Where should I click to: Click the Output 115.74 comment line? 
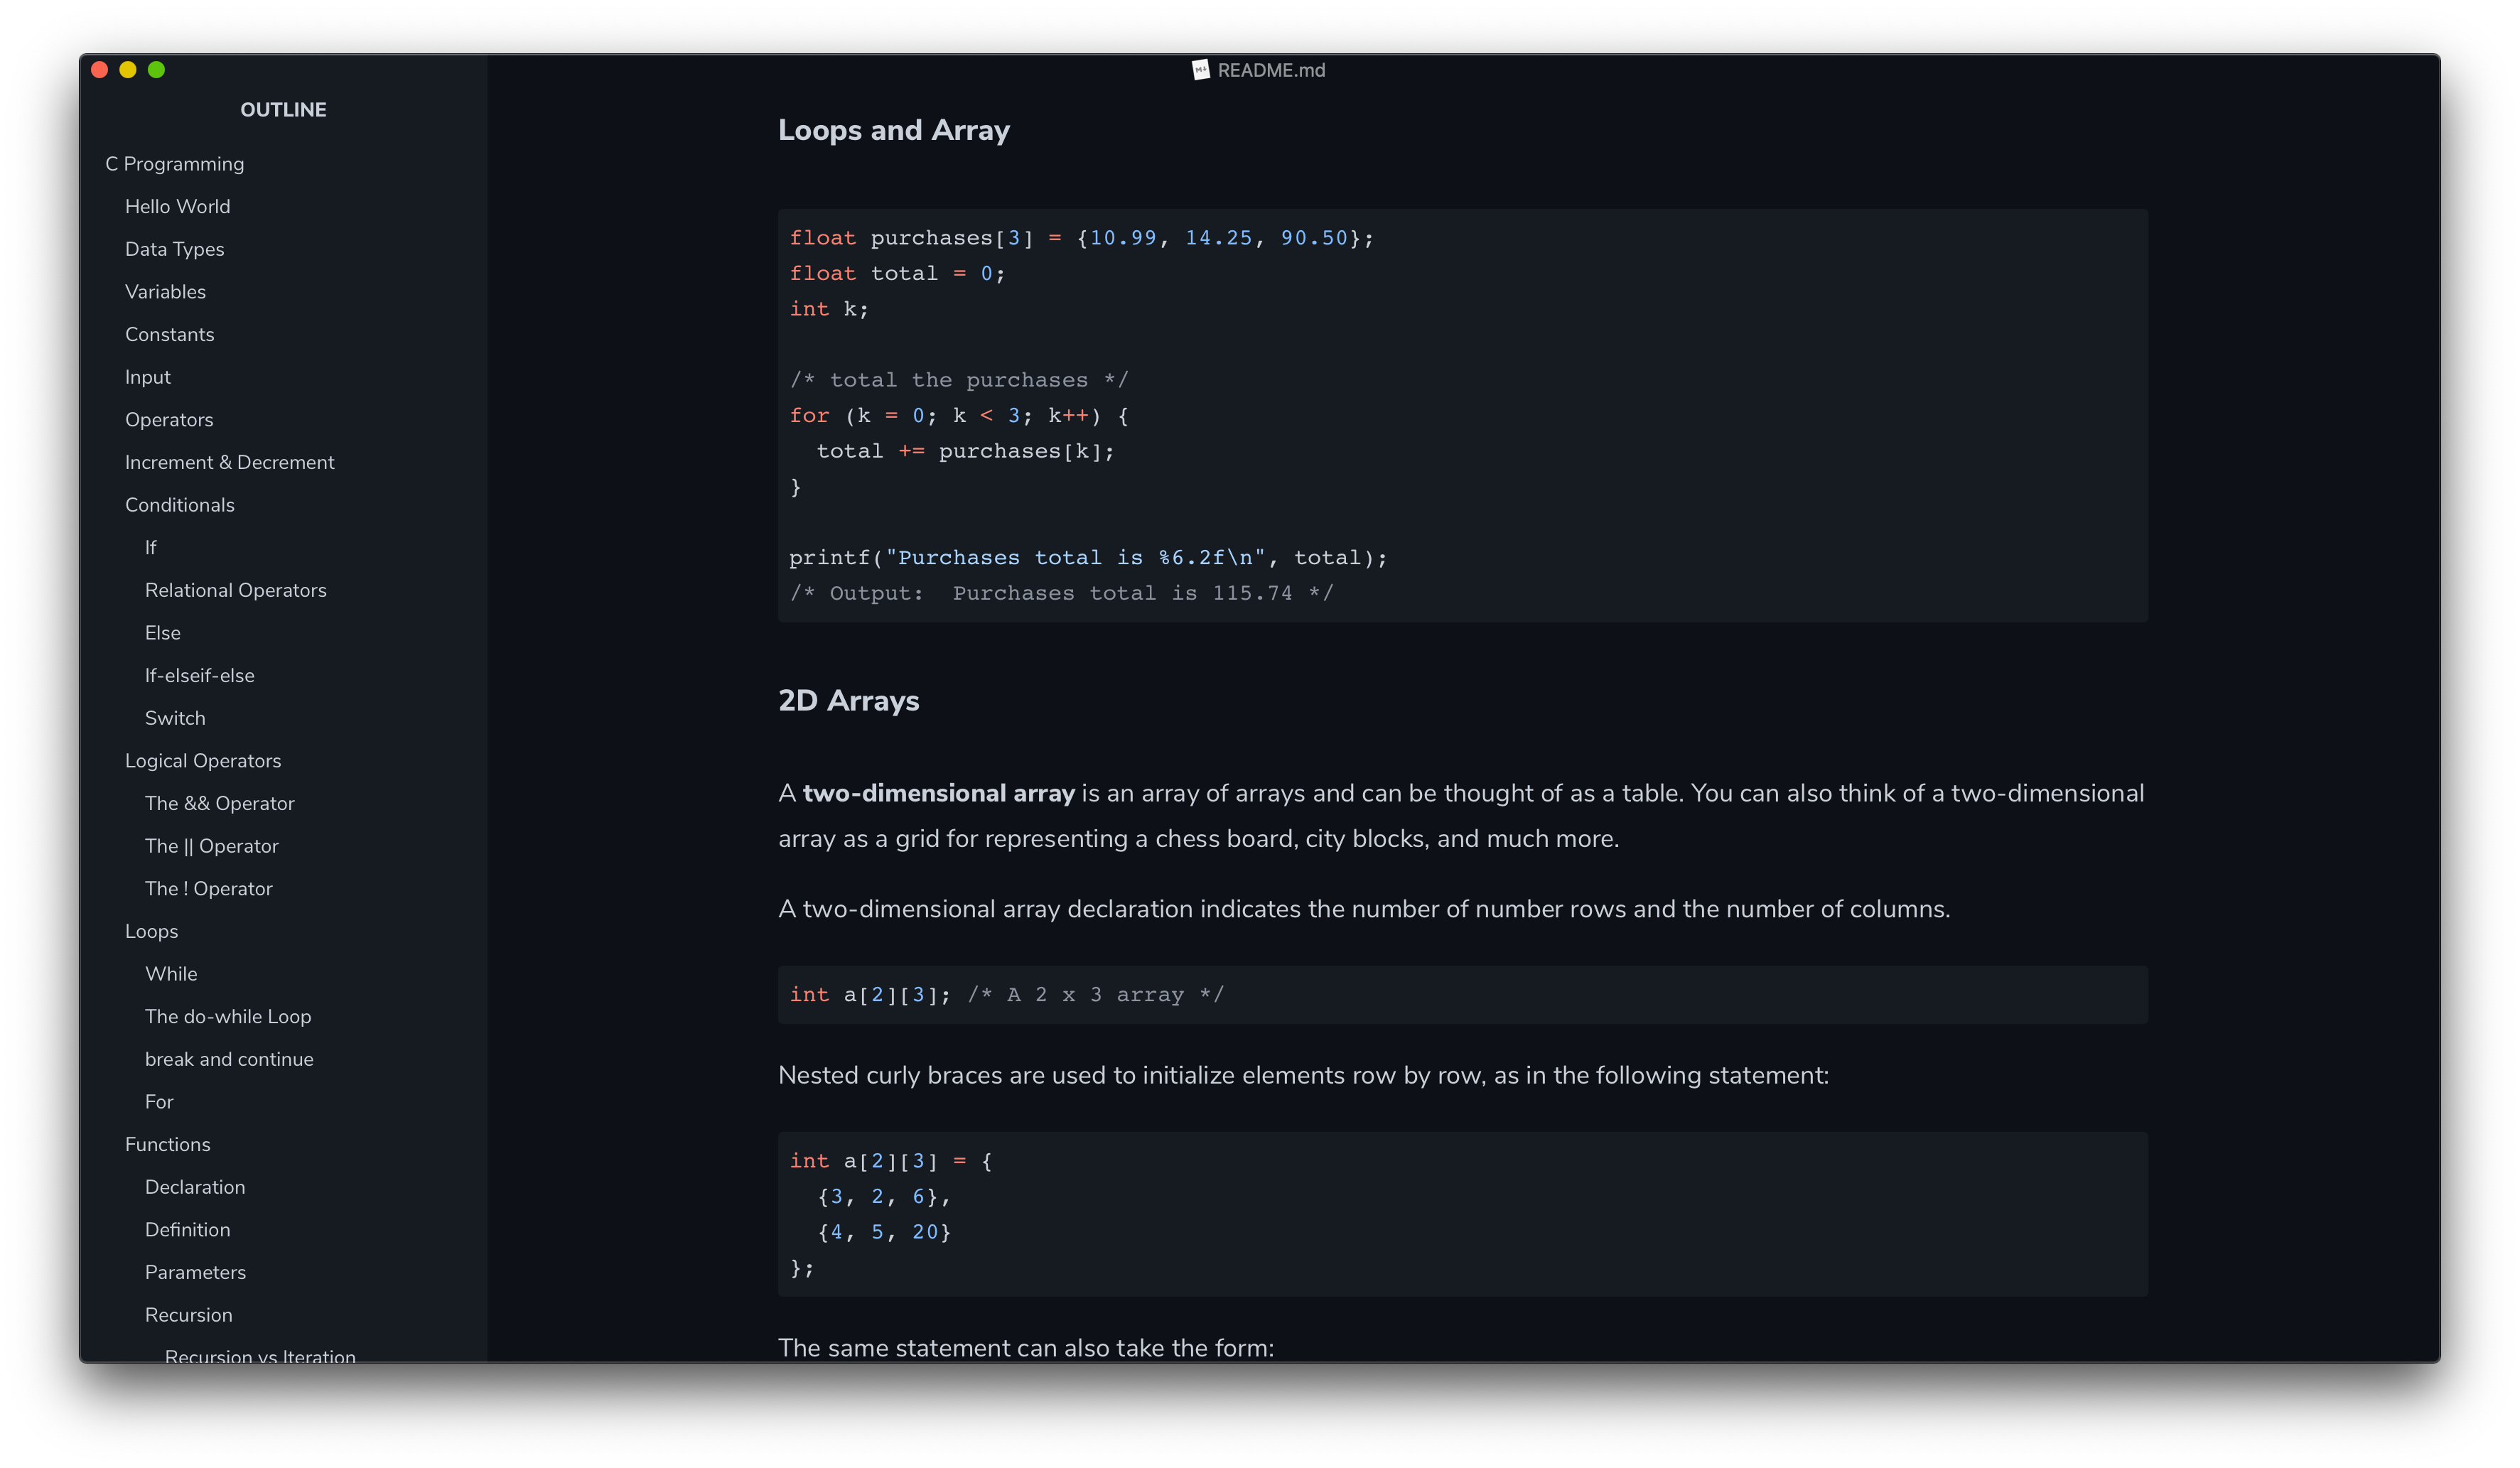pyautogui.click(x=1061, y=593)
